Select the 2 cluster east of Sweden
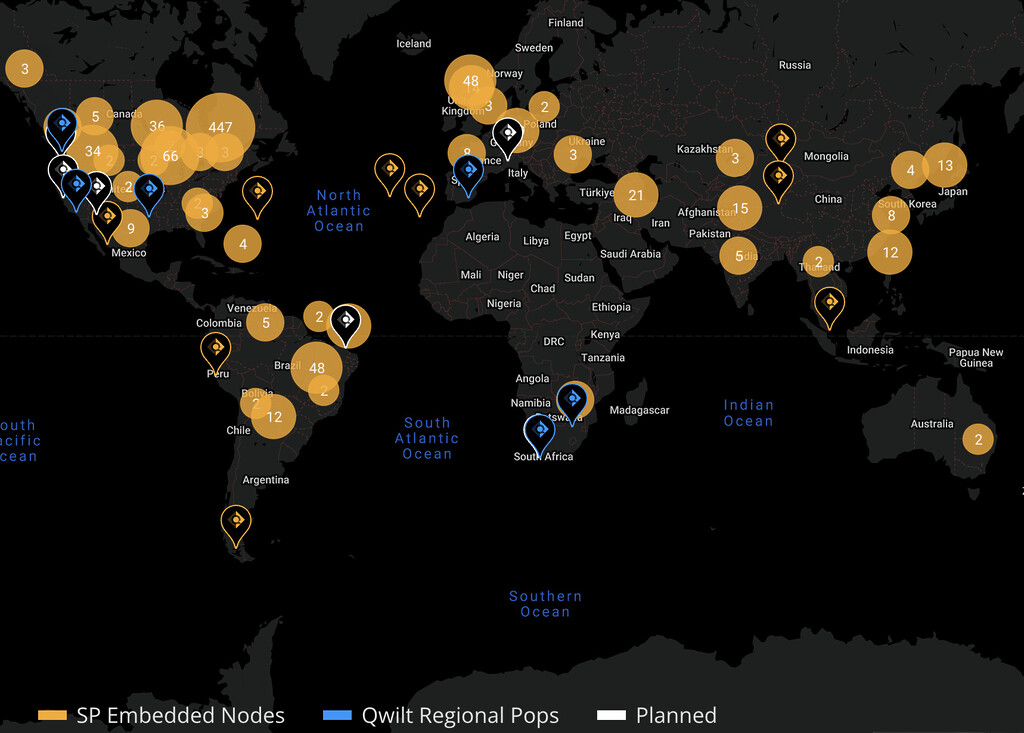The image size is (1024, 733). 545,106
